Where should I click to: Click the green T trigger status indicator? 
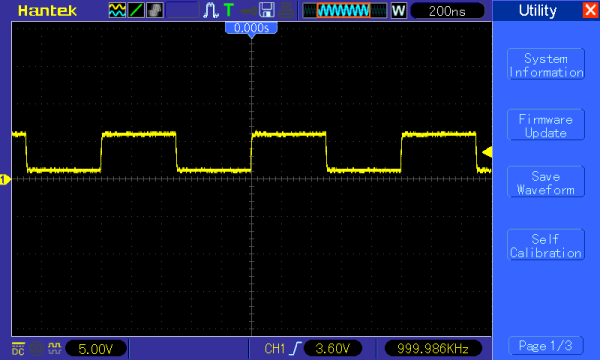228,10
